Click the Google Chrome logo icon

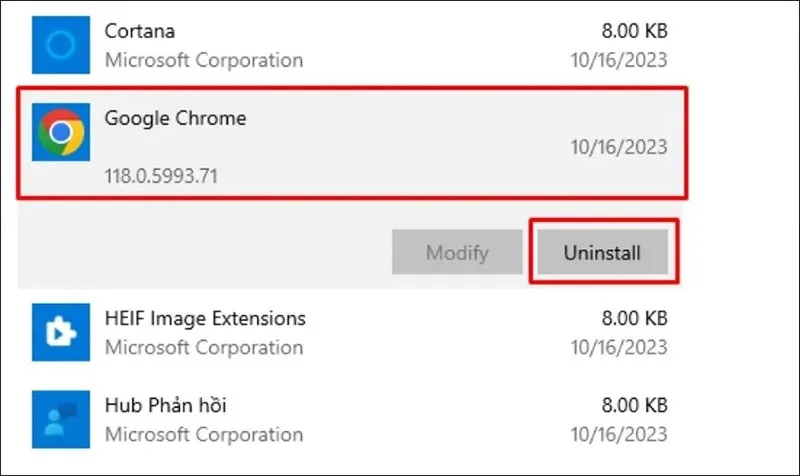pyautogui.click(x=61, y=132)
